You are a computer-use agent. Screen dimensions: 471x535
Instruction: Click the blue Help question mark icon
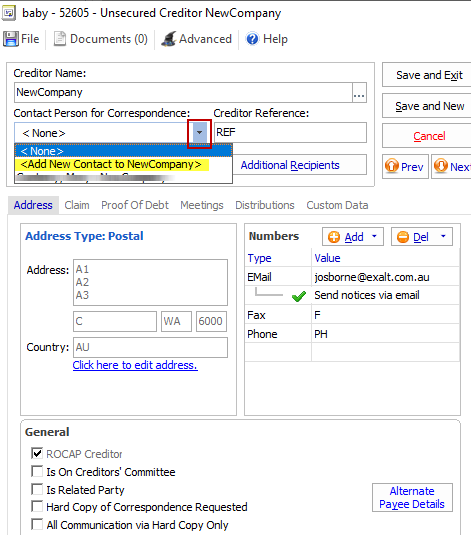pyautogui.click(x=253, y=39)
